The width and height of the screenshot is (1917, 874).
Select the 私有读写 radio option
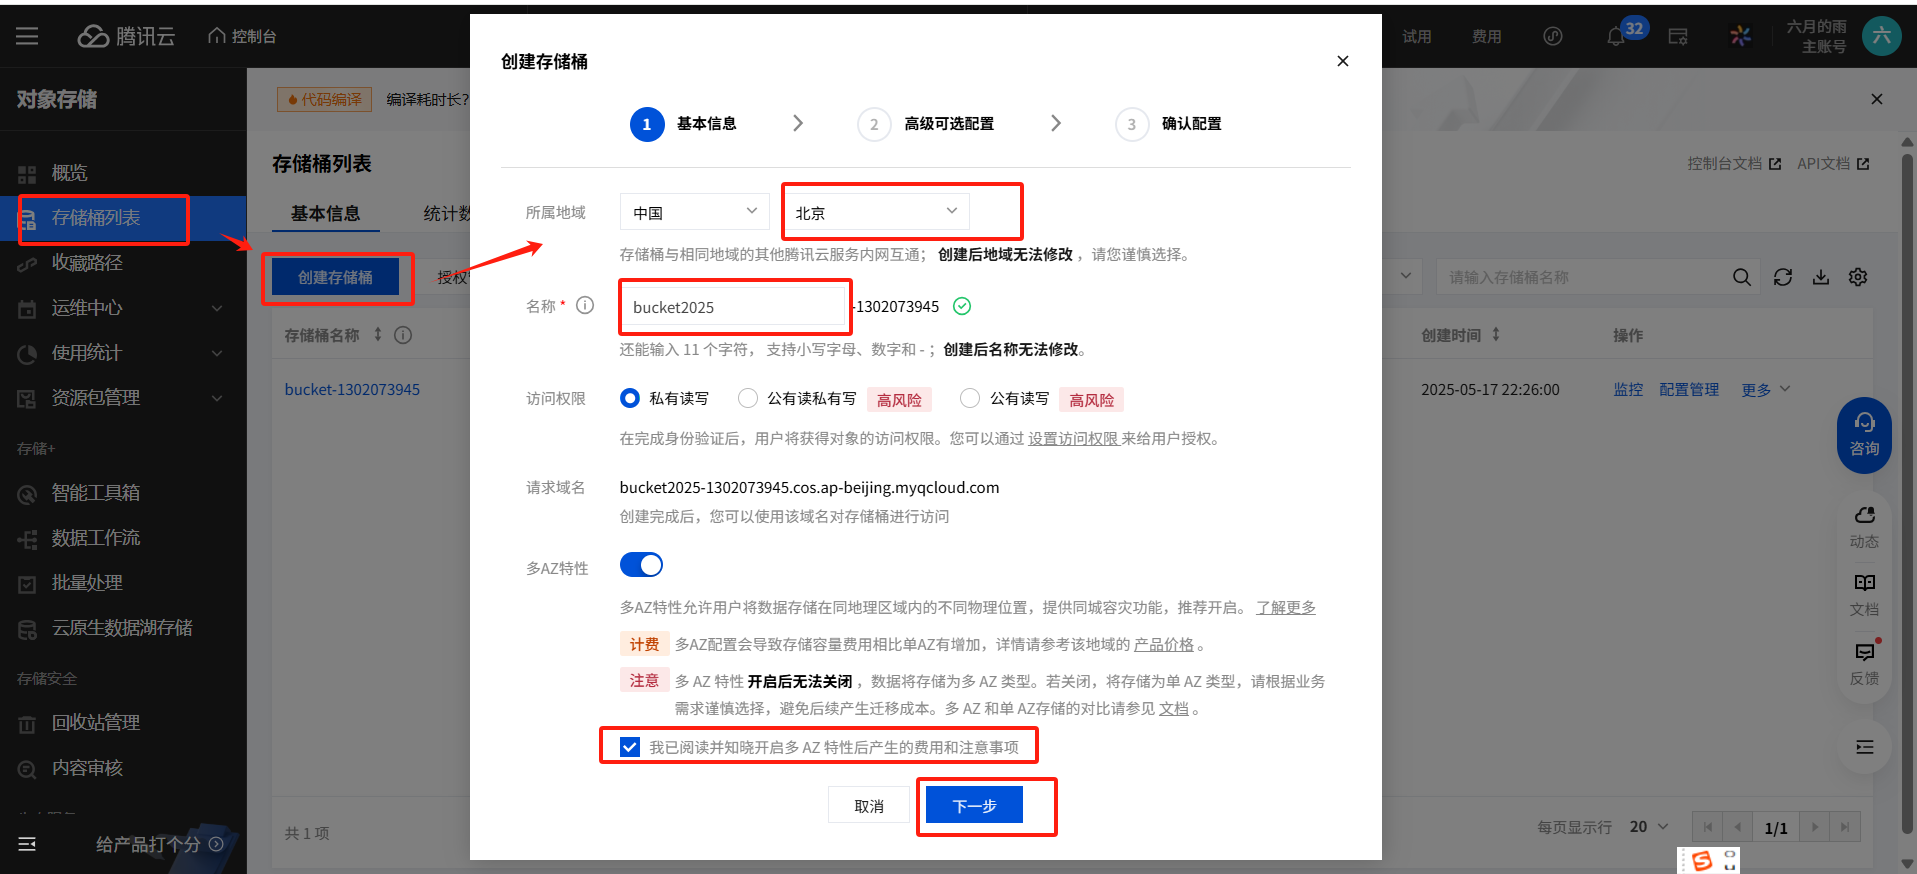[630, 398]
